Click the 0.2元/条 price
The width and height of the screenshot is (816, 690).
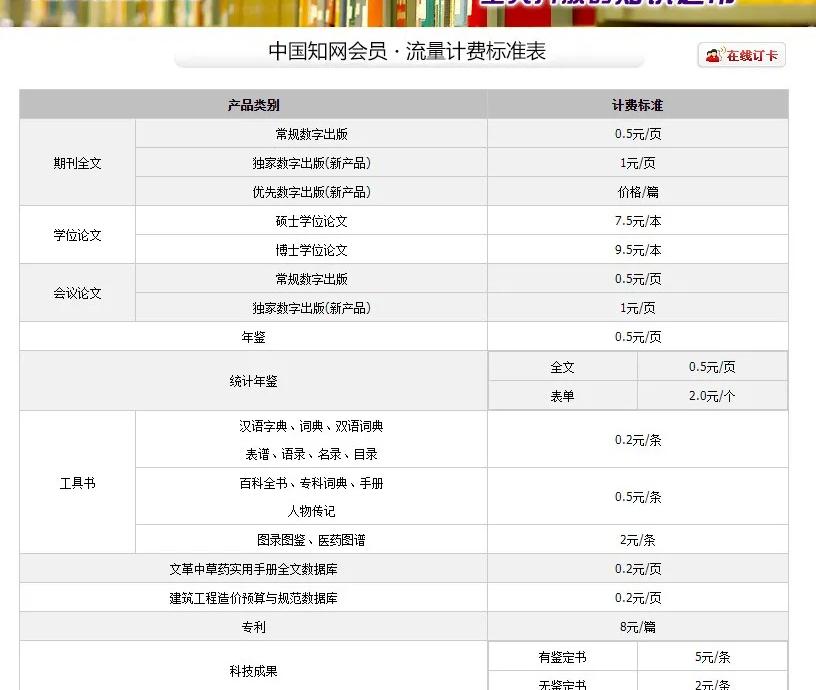click(x=638, y=440)
